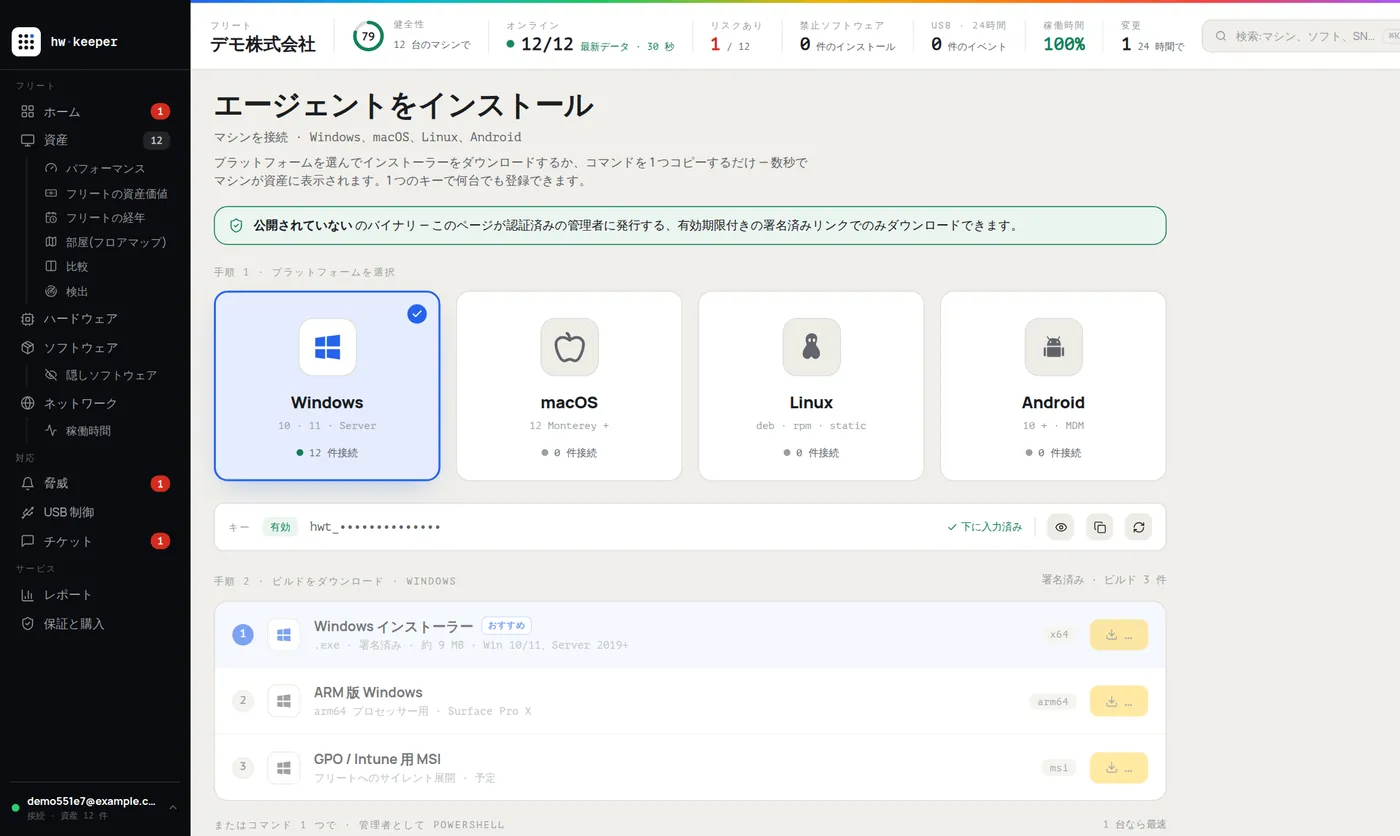Open USB 制御 in the sidebar
Screen dimensions: 1400x836
(95, 512)
